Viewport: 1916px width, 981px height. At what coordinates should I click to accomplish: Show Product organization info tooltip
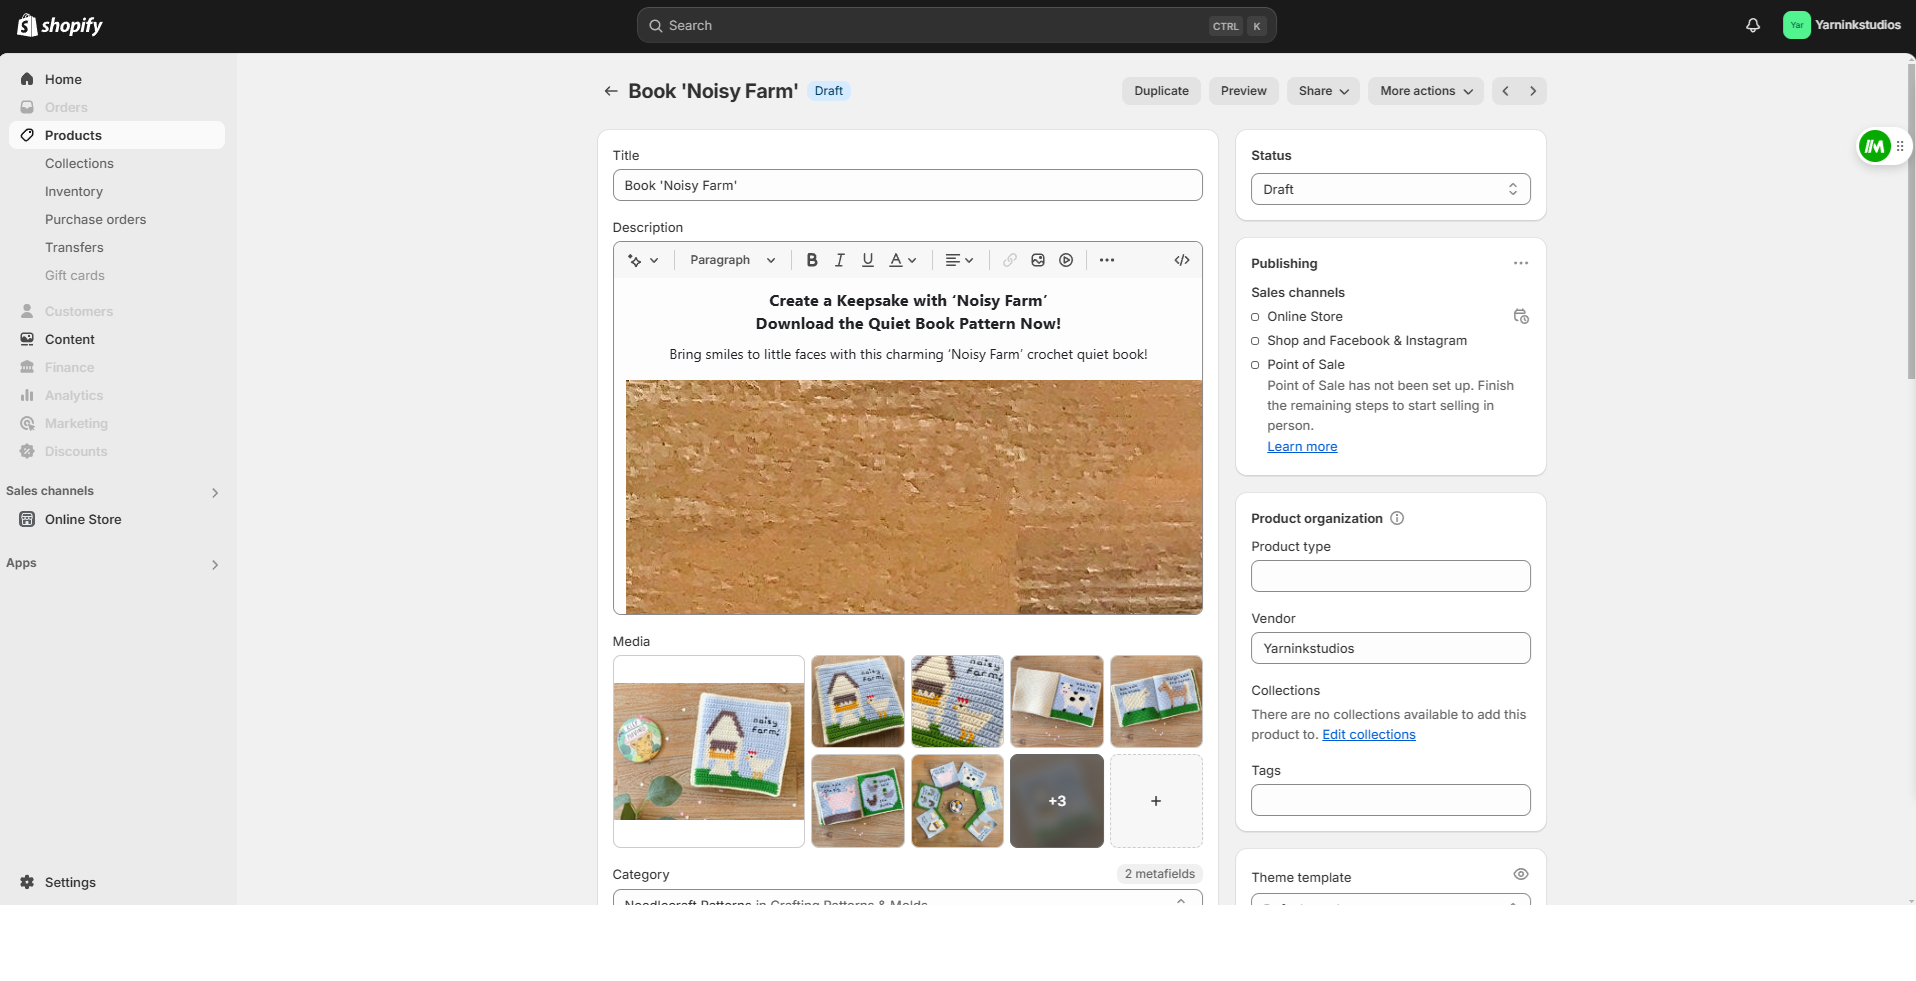[1397, 518]
